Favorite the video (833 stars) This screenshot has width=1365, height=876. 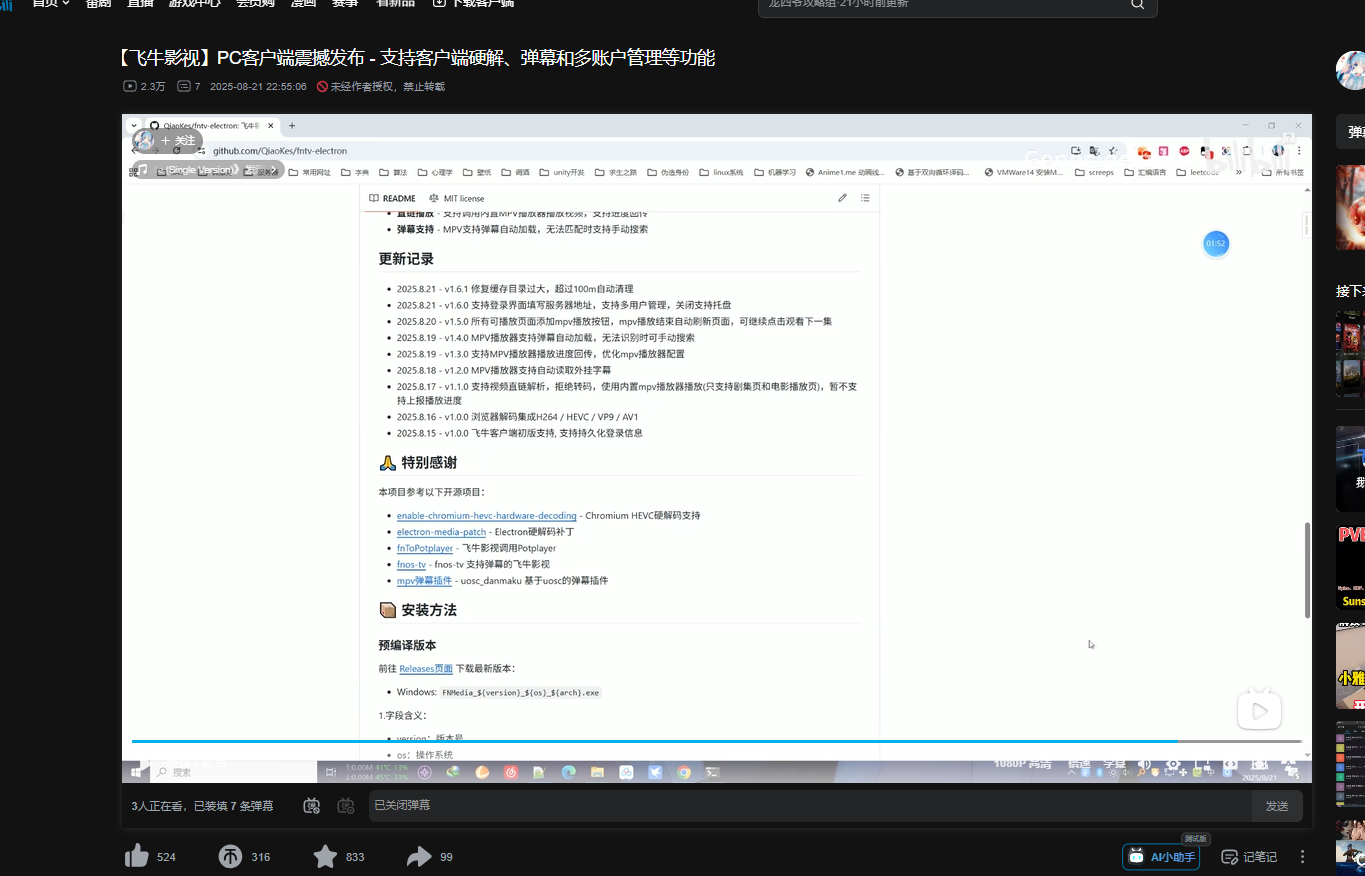[325, 856]
